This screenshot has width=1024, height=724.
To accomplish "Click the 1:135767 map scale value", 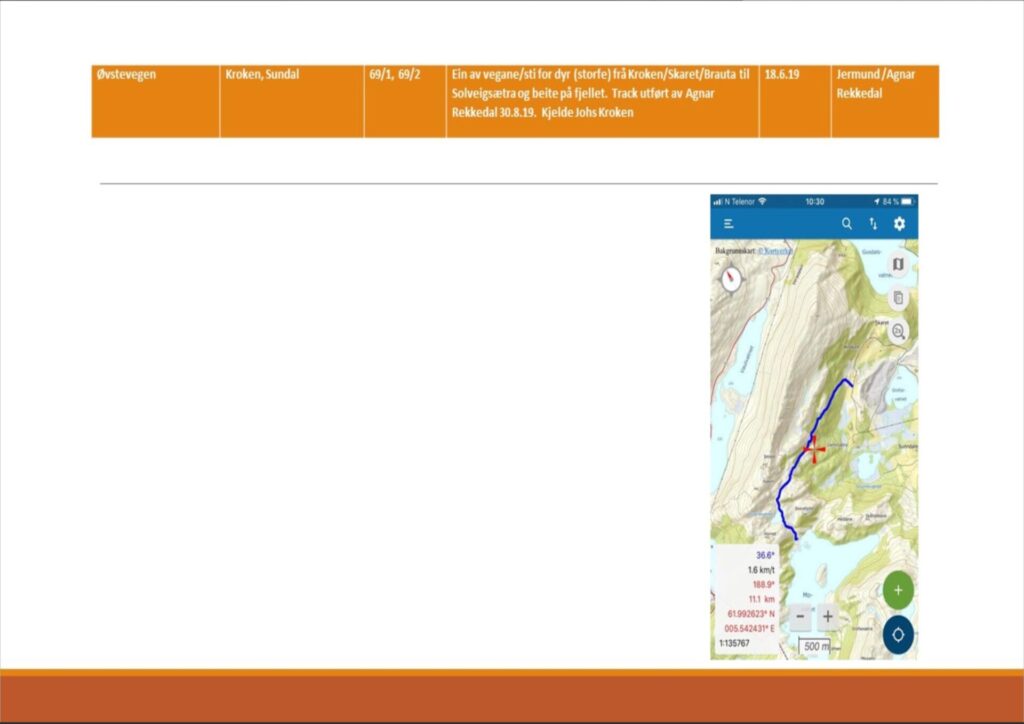I will coord(735,644).
